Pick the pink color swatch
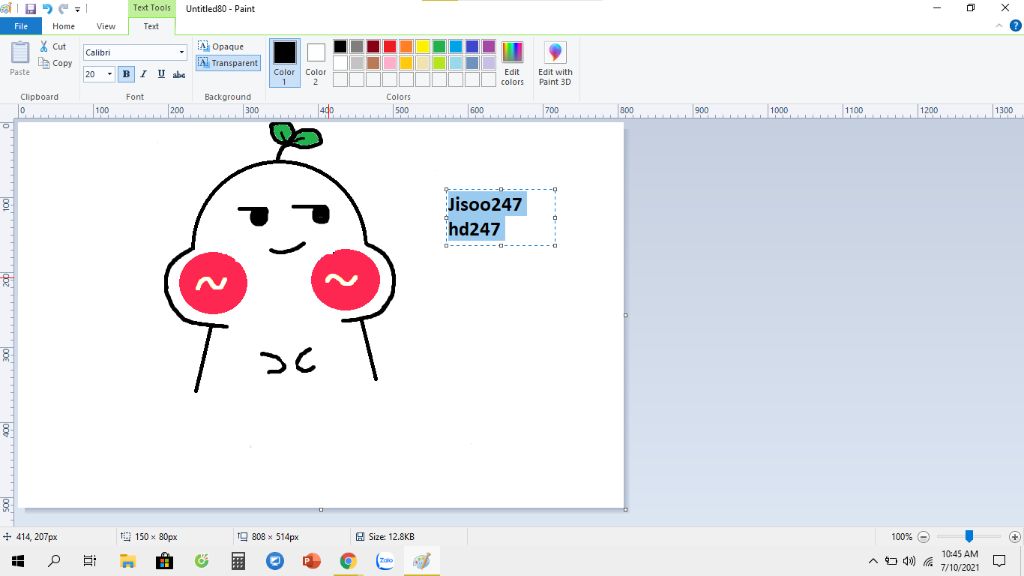This screenshot has width=1024, height=576. (x=390, y=63)
